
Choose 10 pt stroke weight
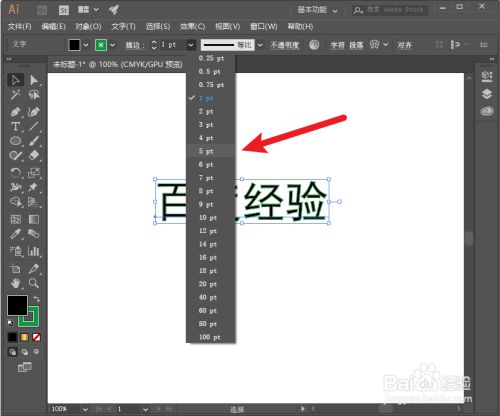211,218
